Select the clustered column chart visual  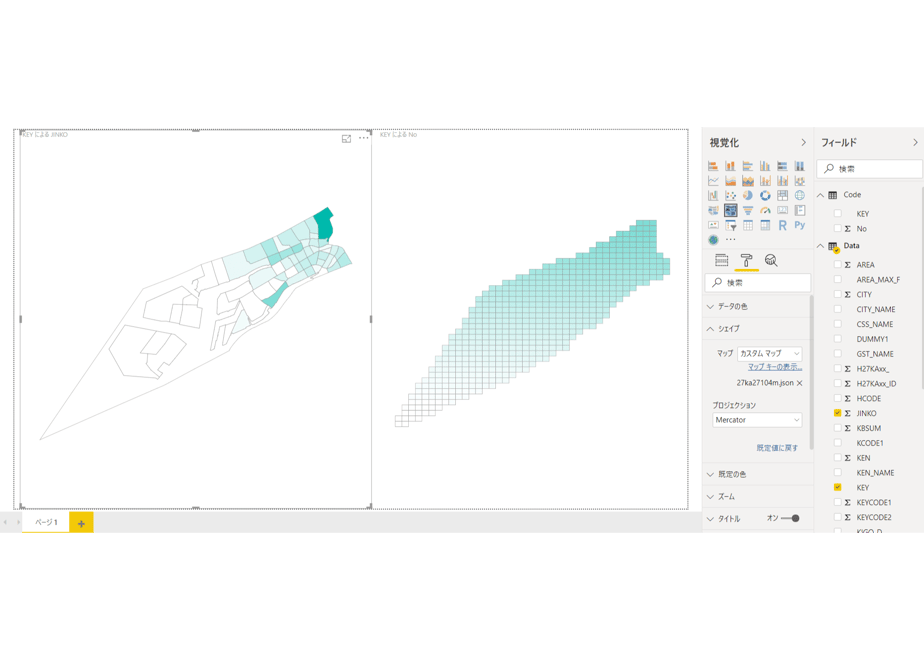765,166
